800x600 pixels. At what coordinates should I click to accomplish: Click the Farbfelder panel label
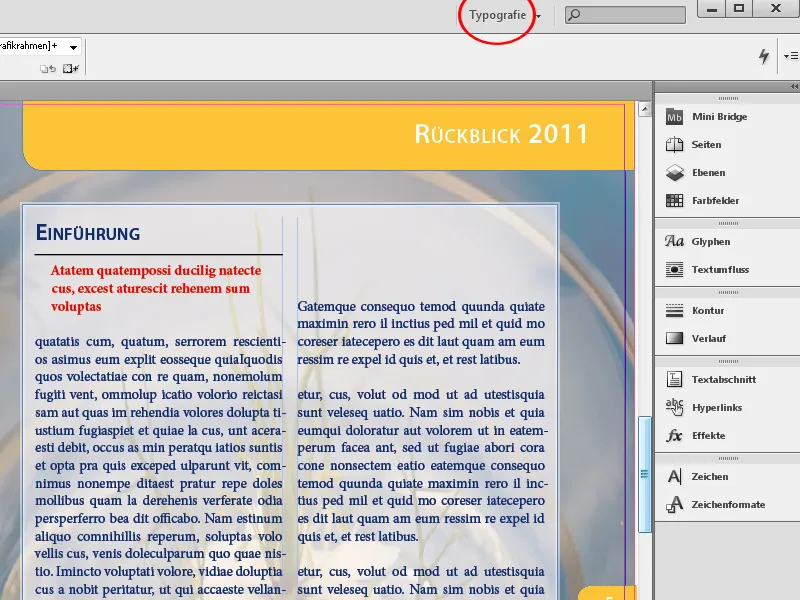(x=715, y=201)
